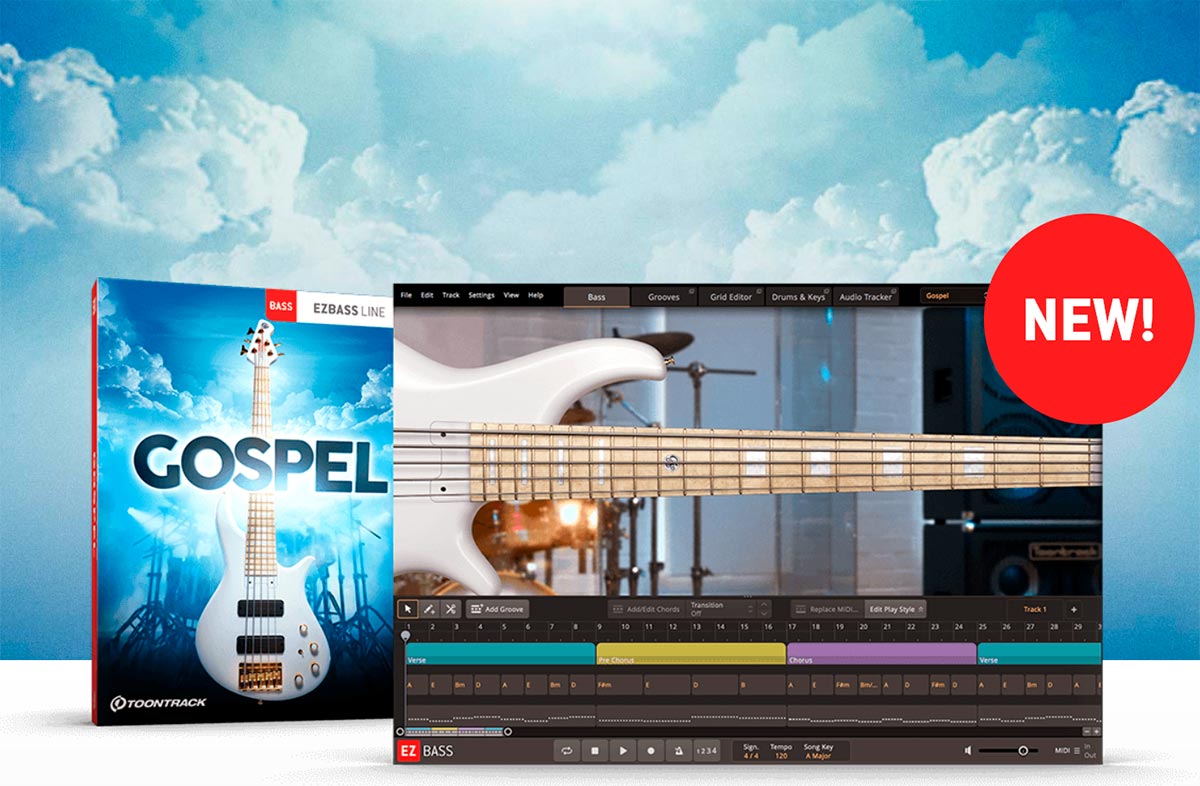The image size is (1200, 786).
Task: Pop out the Audio Tracker tab icon
Action: (x=895, y=292)
